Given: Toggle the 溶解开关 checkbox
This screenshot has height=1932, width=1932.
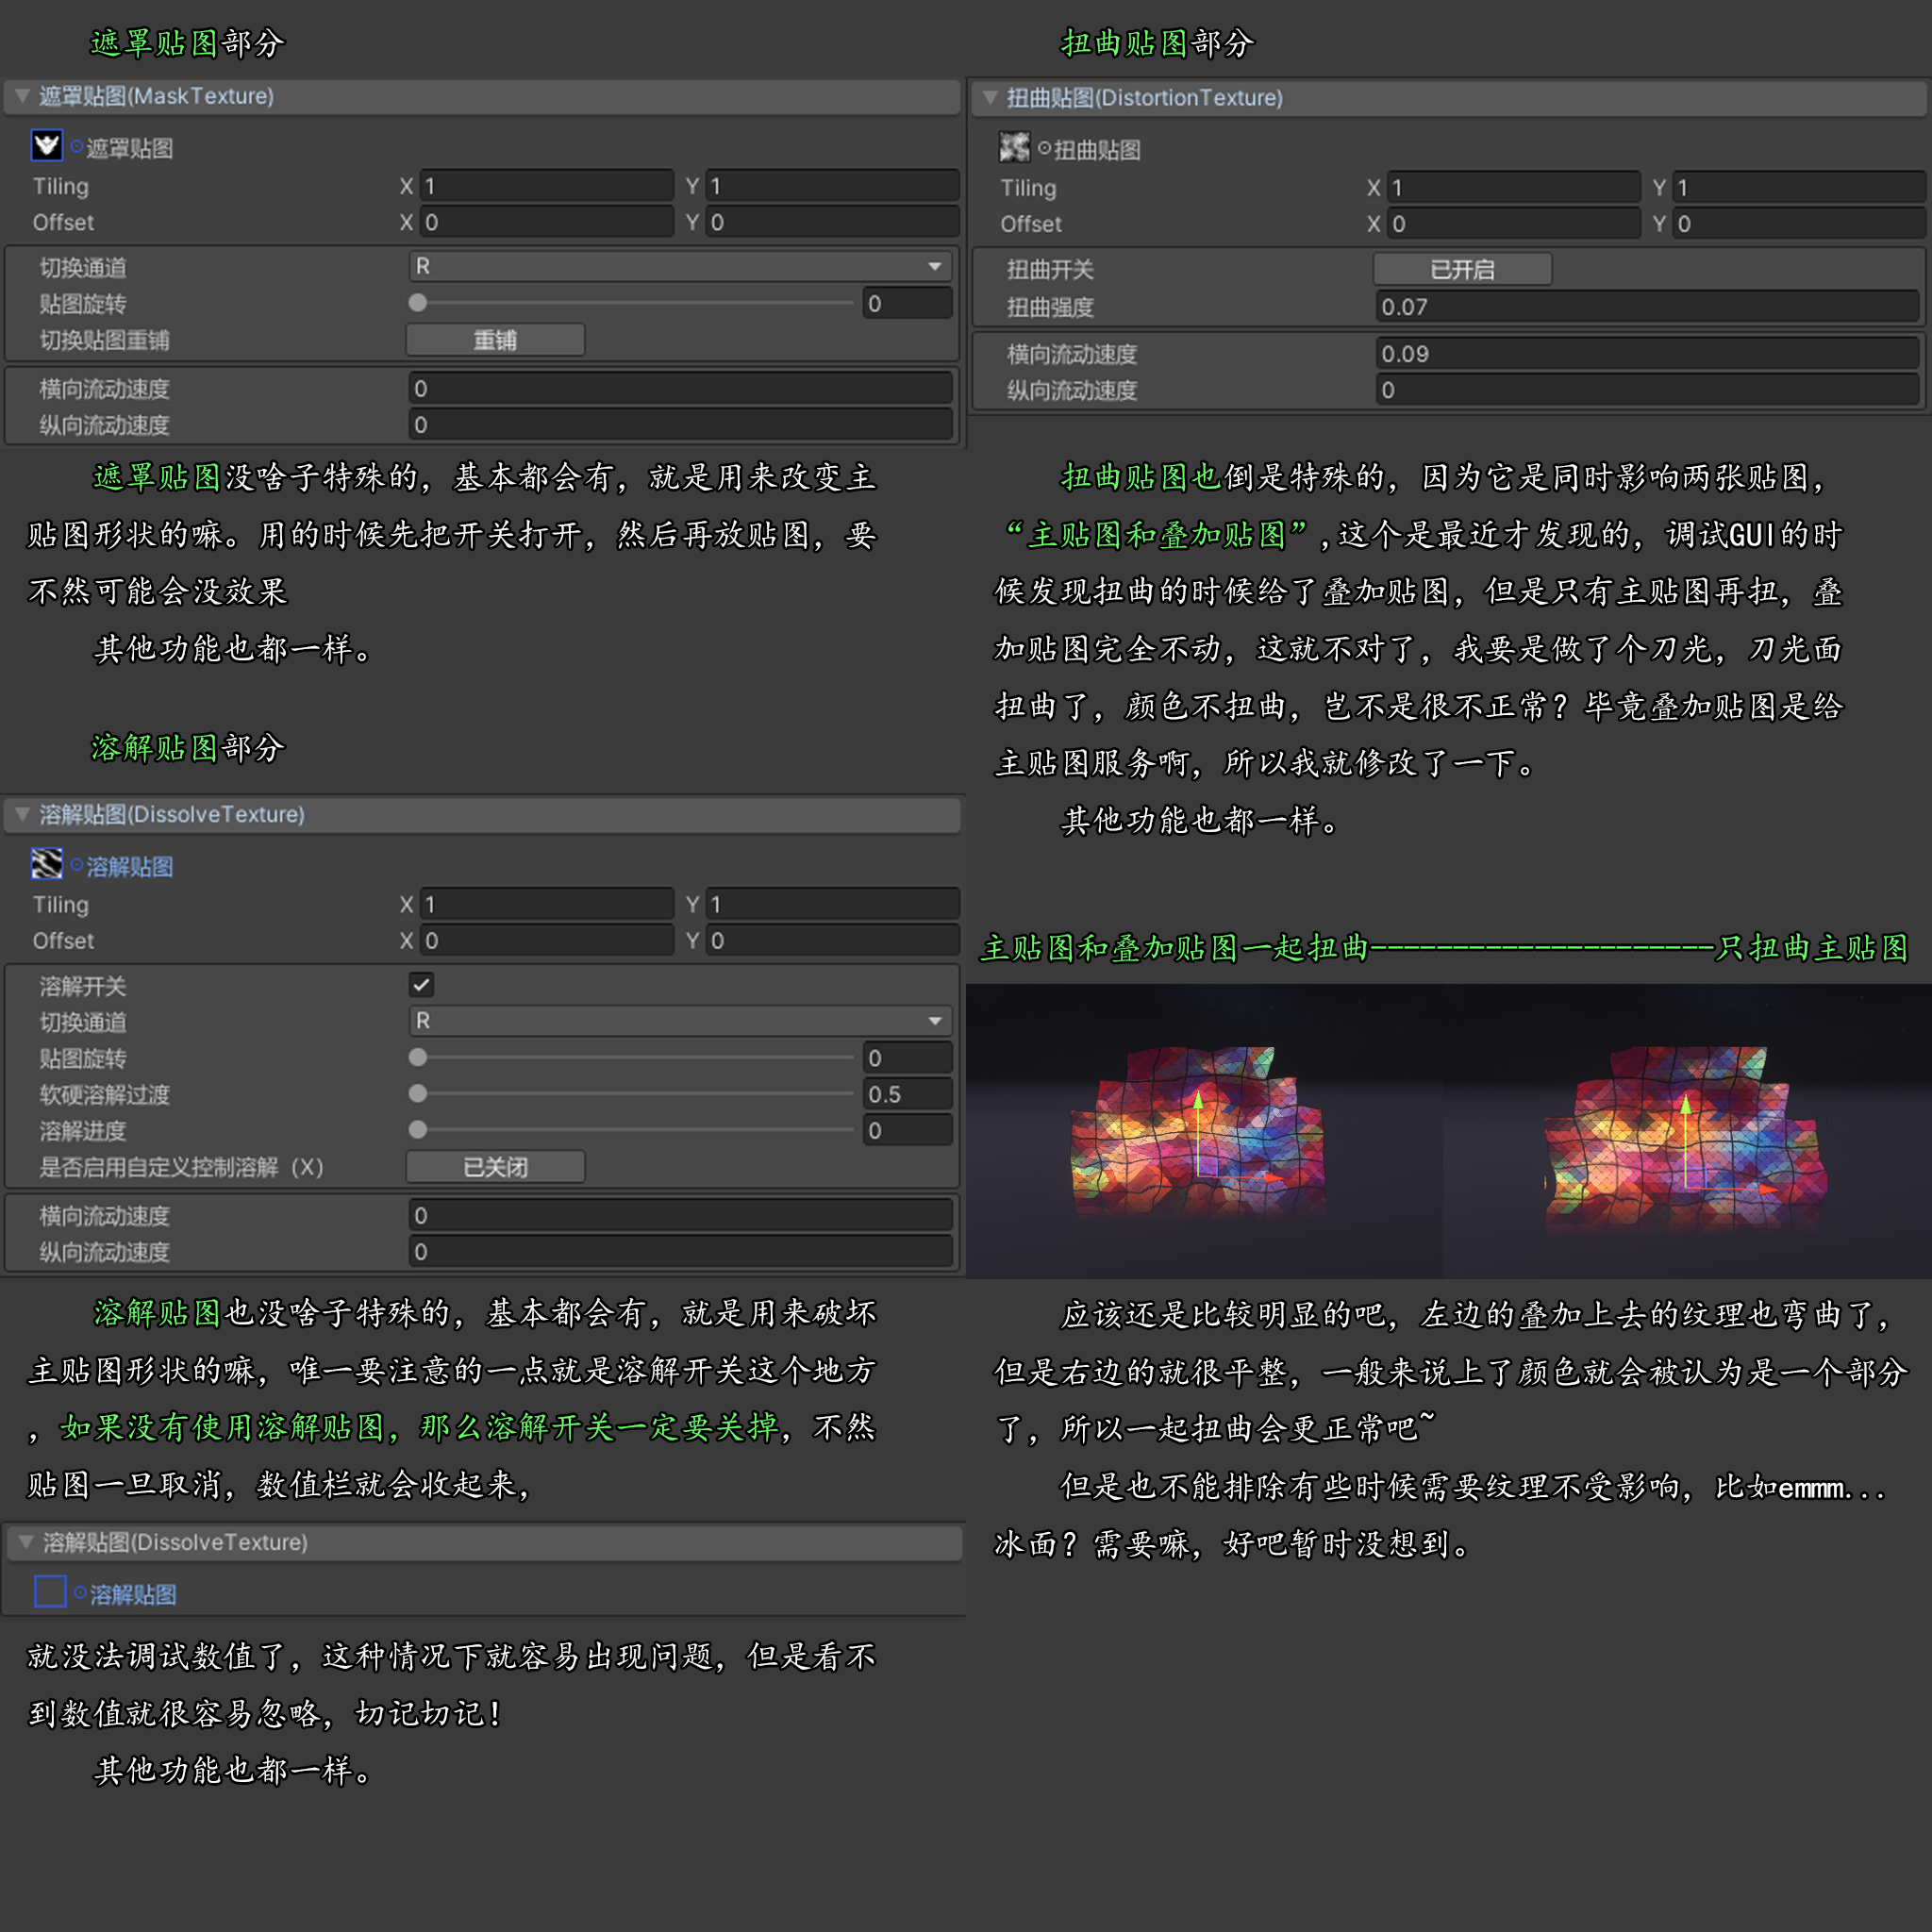Looking at the screenshot, I should pyautogui.click(x=421, y=985).
